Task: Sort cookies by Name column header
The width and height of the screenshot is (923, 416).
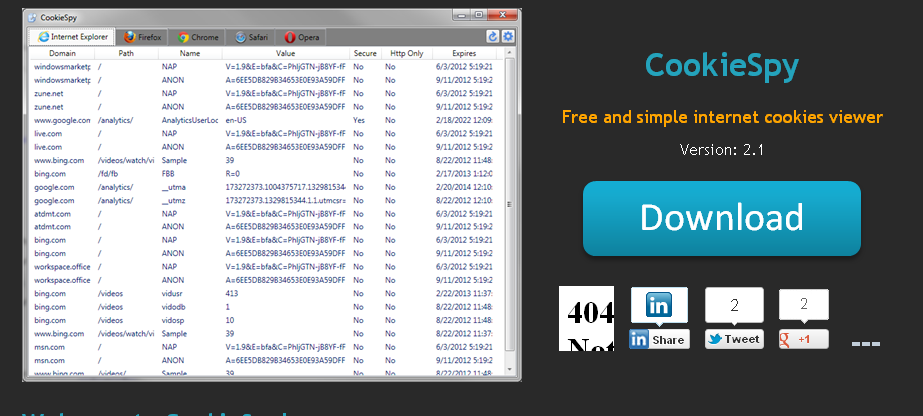Action: pos(190,53)
